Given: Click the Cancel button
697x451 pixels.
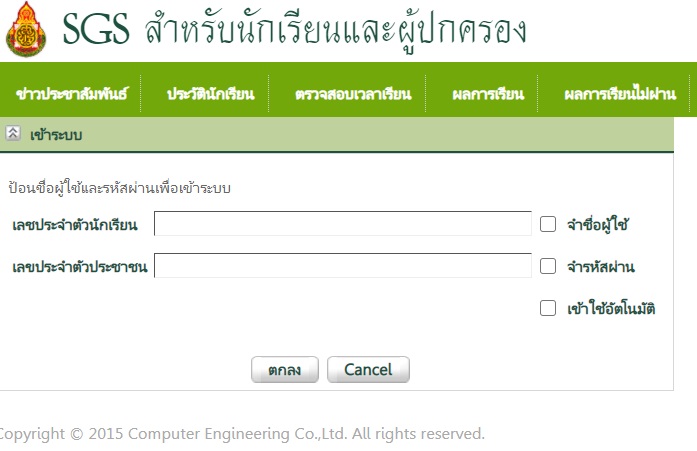Looking at the screenshot, I should [x=368, y=369].
